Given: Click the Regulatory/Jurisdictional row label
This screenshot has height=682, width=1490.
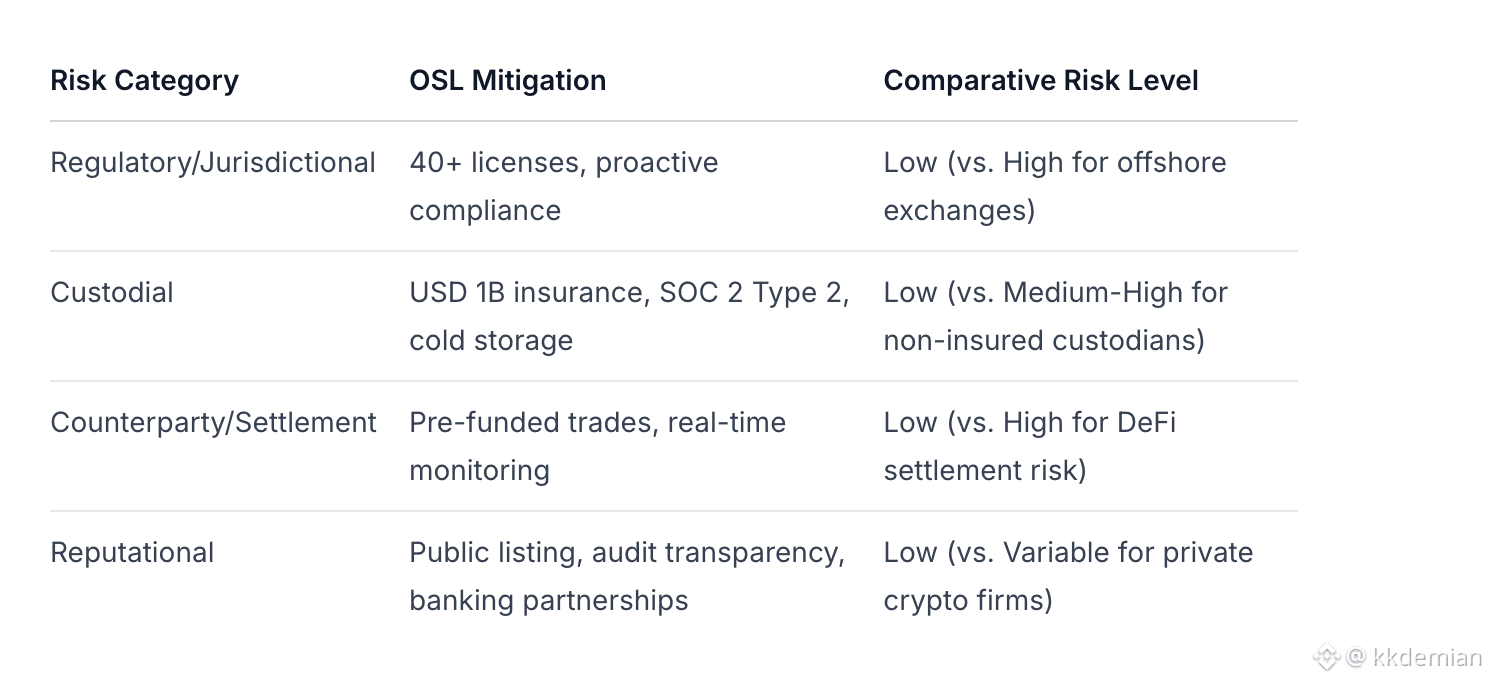Looking at the screenshot, I should [213, 163].
